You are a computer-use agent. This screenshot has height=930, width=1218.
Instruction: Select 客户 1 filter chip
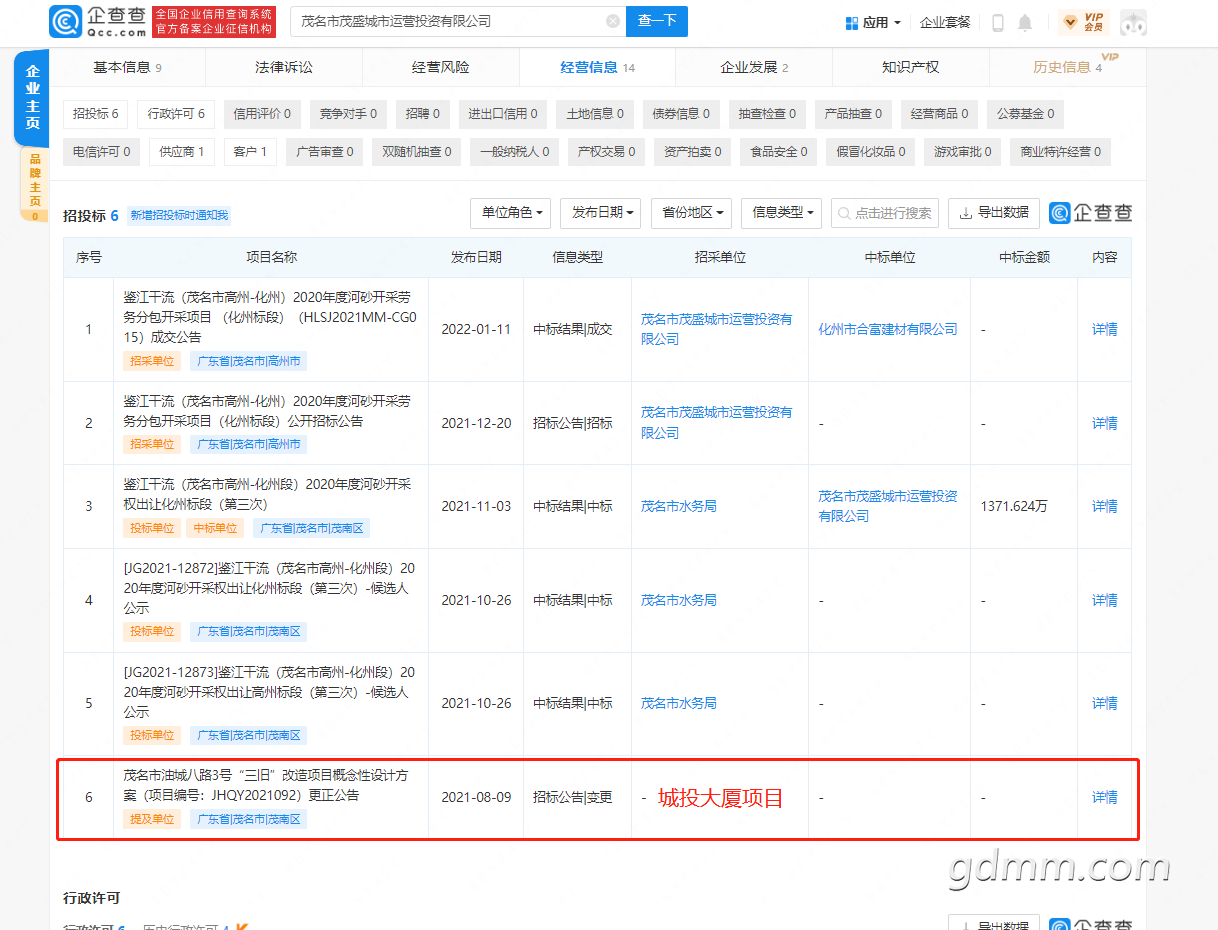pos(250,152)
